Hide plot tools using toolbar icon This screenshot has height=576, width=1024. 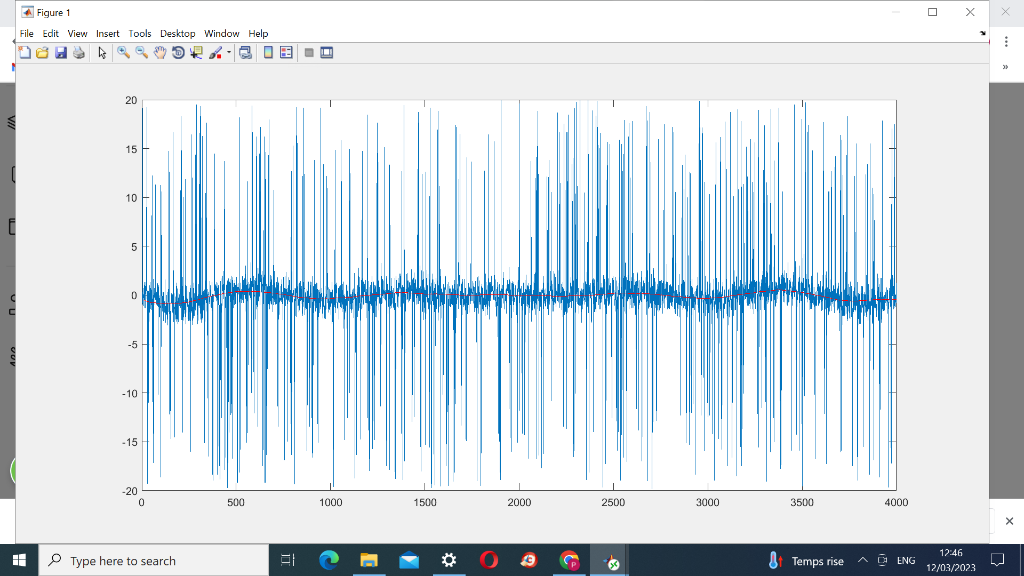coord(309,53)
